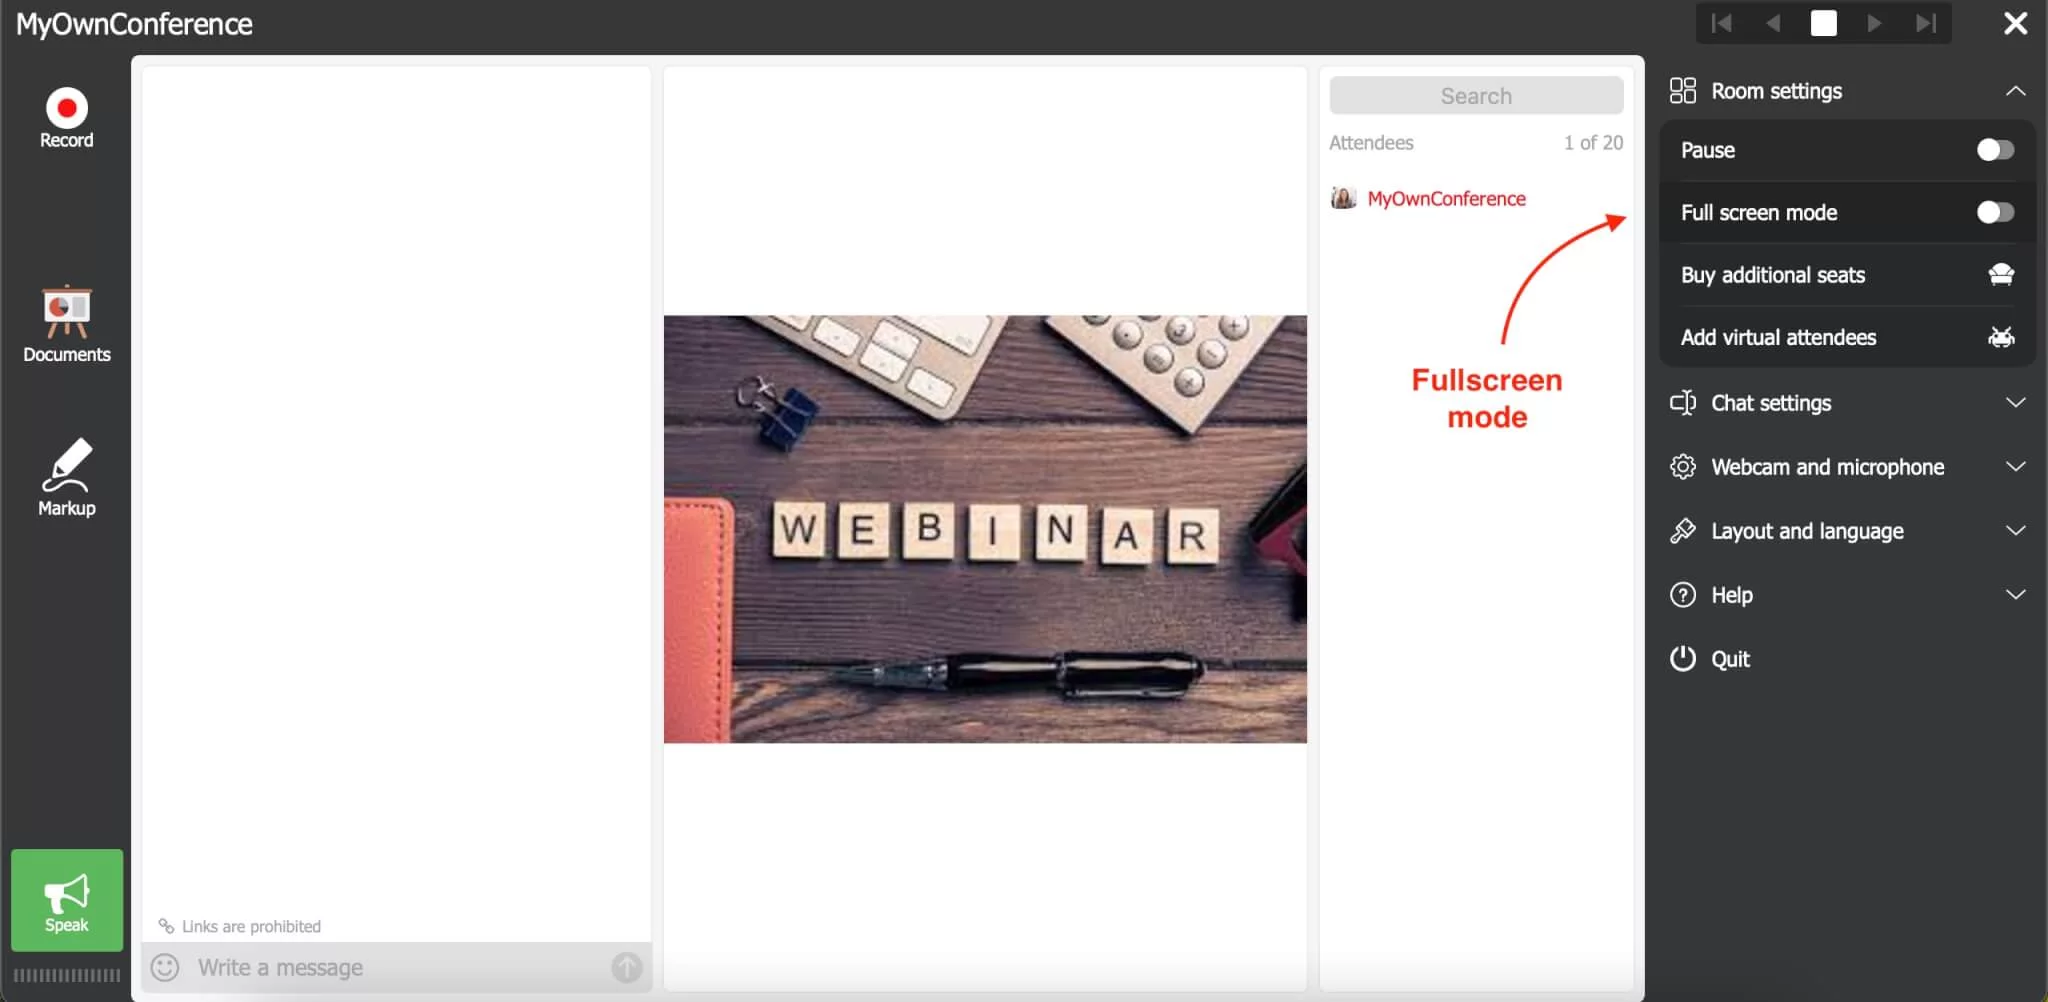This screenshot has height=1002, width=2048.
Task: Start recording with the Record icon
Action: 67,109
